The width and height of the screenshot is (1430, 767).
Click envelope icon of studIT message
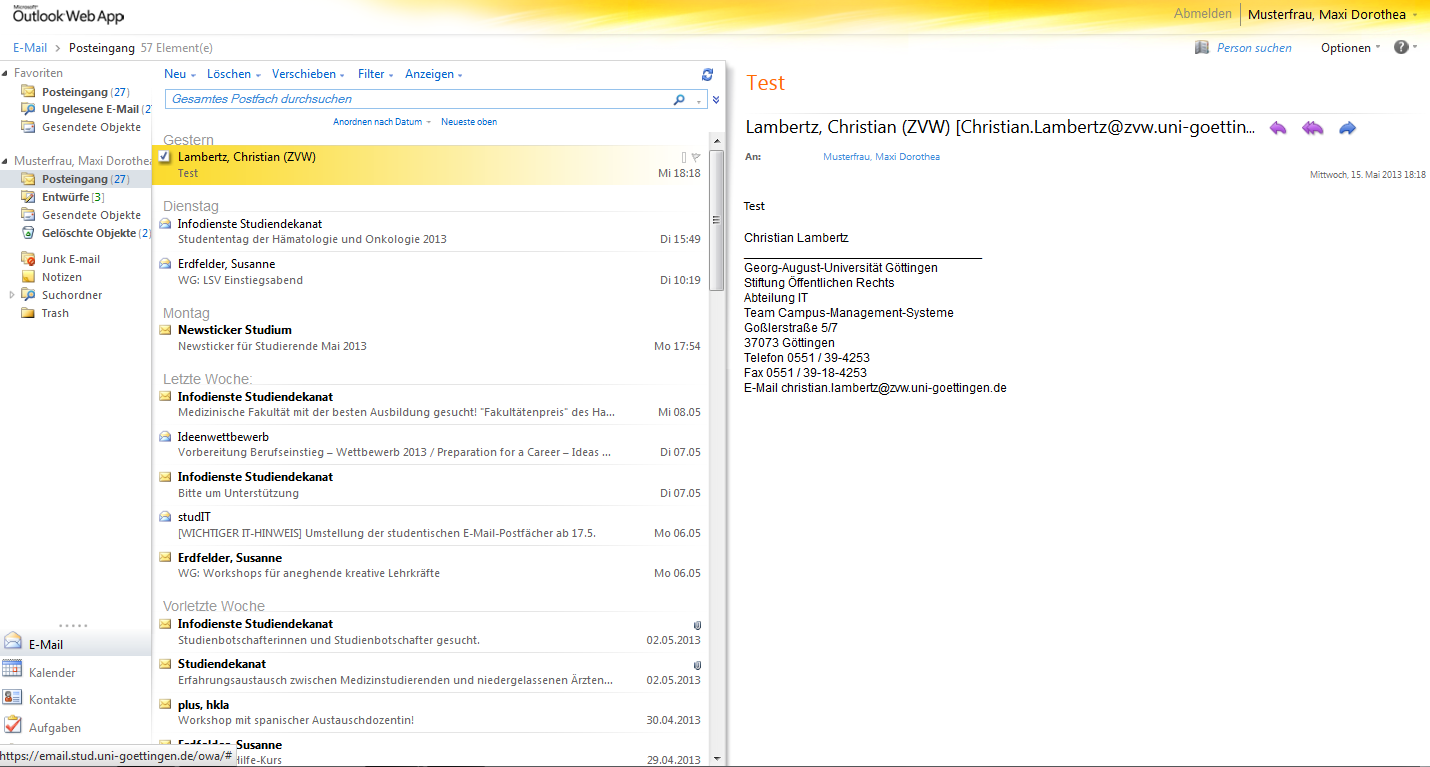coord(165,517)
